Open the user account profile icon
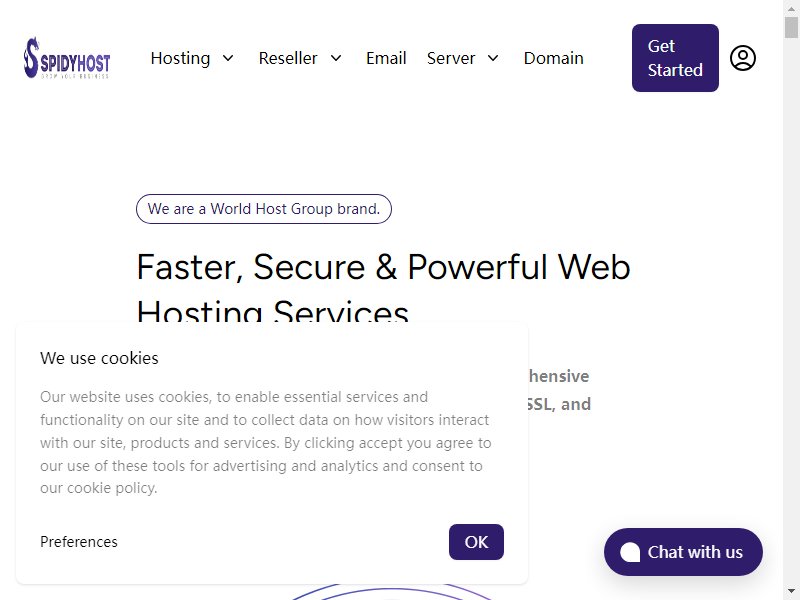 pos(742,58)
